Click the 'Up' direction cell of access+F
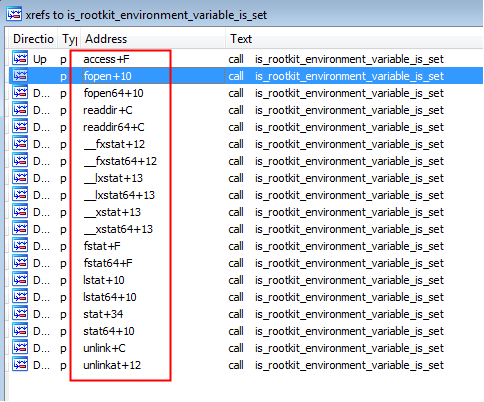This screenshot has height=402, width=484. click(40, 60)
